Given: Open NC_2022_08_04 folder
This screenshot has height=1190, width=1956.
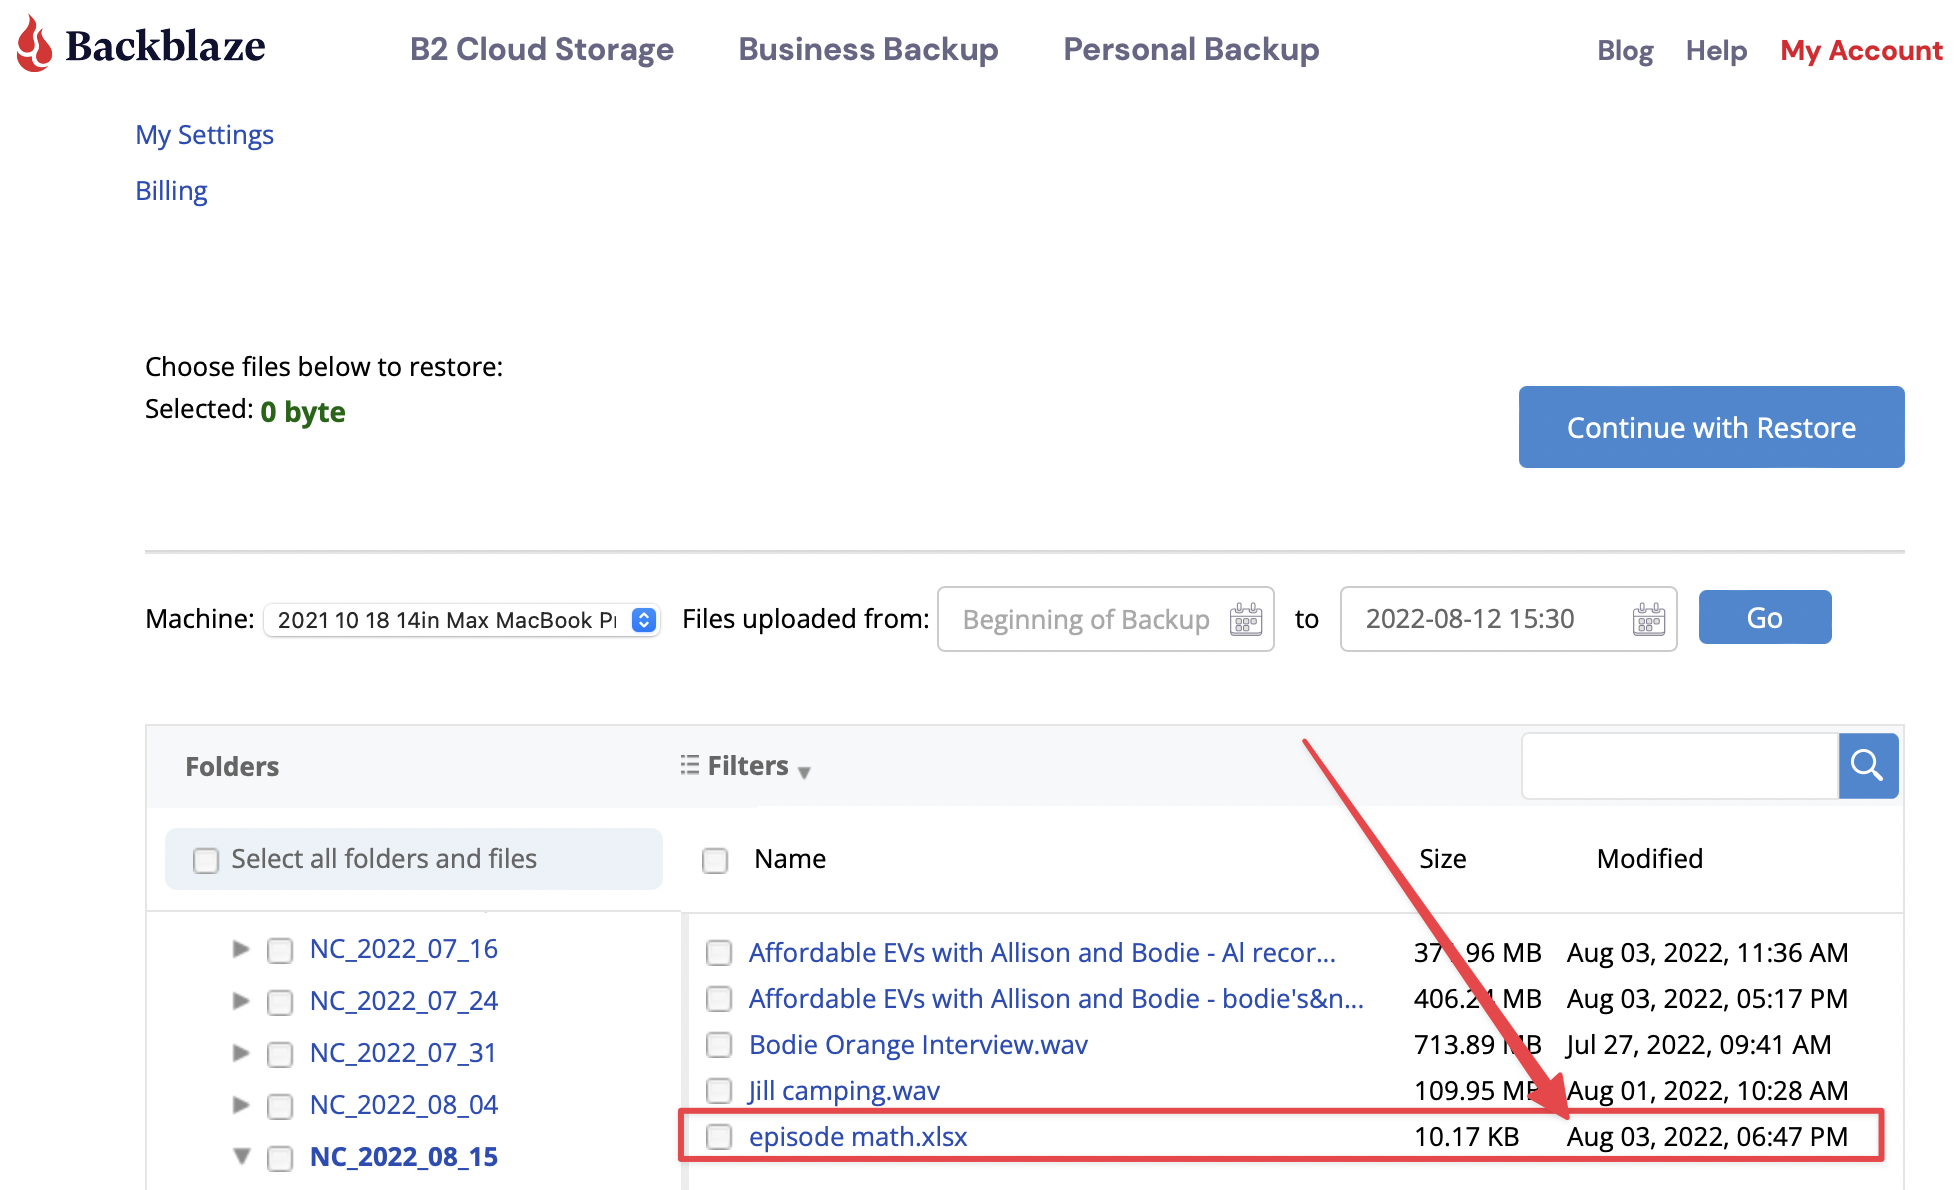Looking at the screenshot, I should pos(404,1105).
